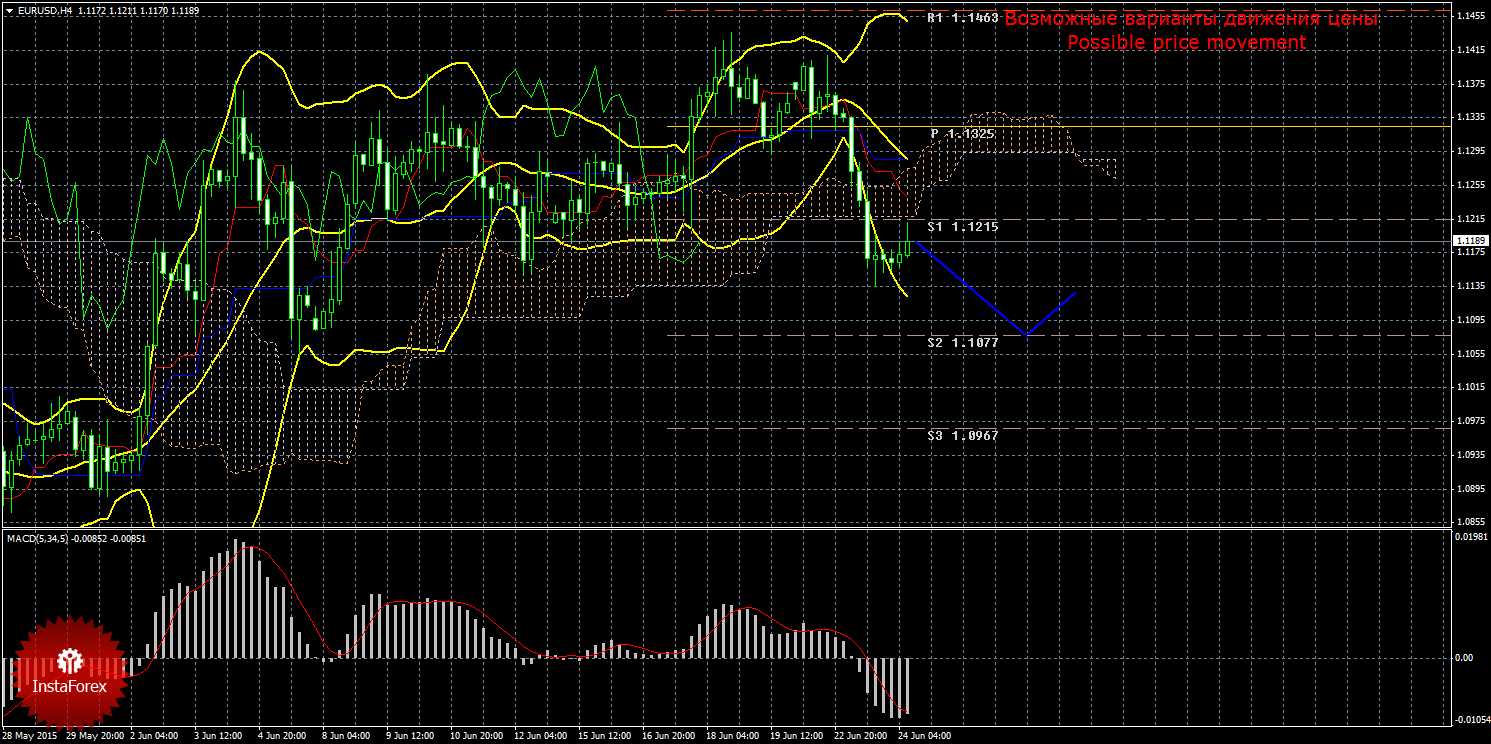Click the P 1.1325 pivot label
Image resolution: width=1491 pixels, height=744 pixels.
point(962,133)
